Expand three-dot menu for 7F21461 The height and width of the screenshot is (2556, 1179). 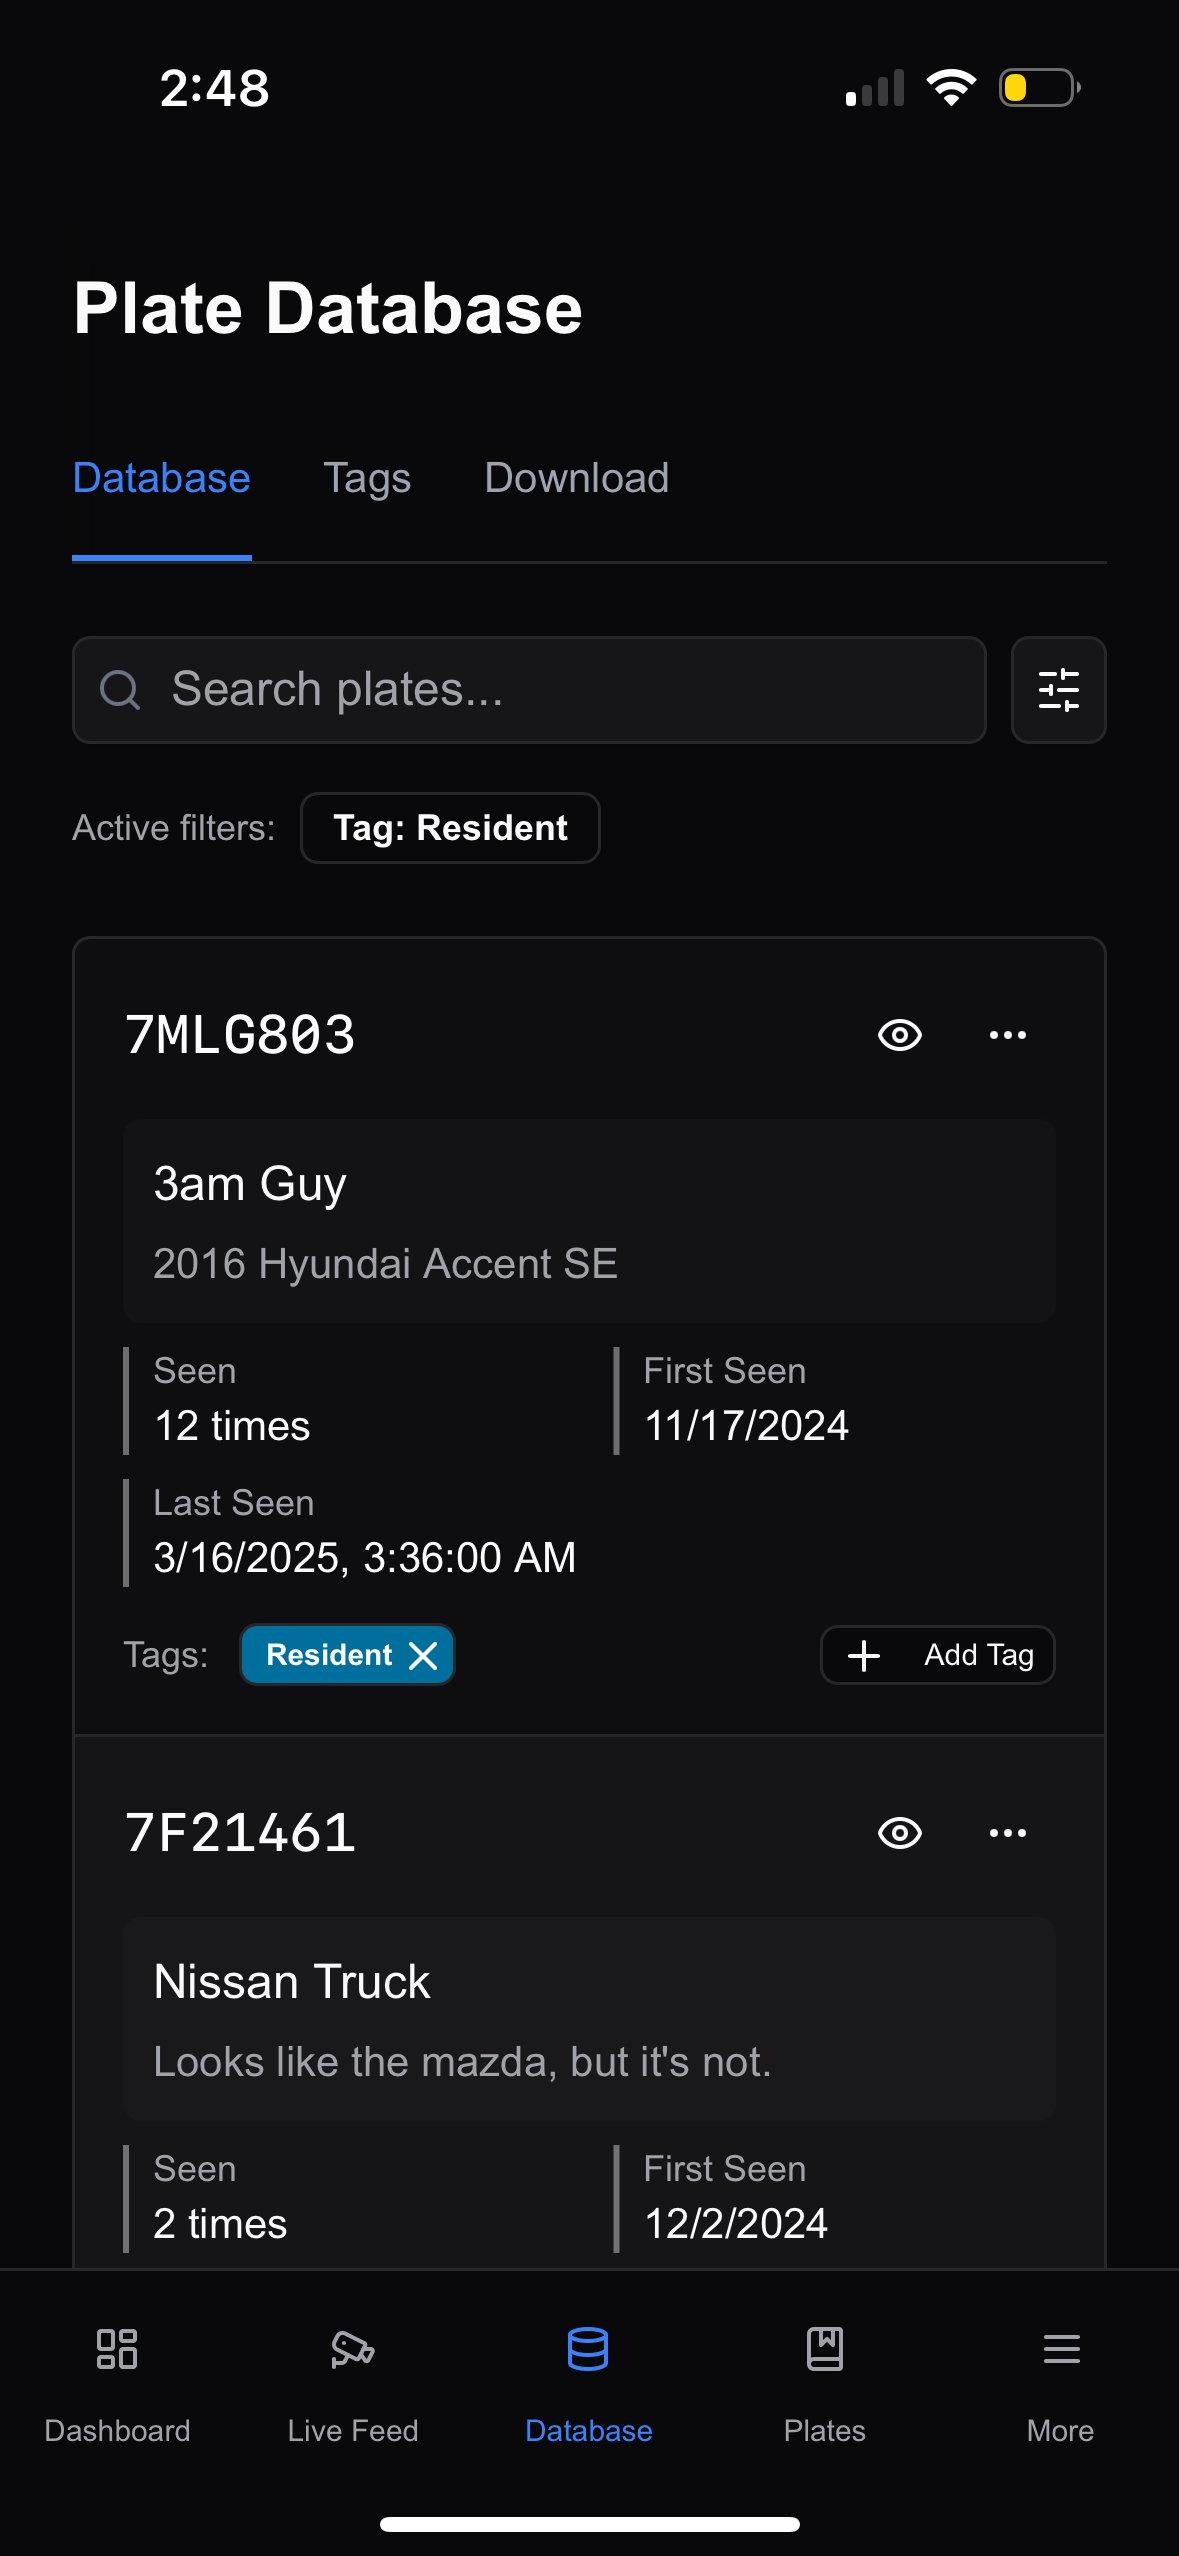(x=1008, y=1833)
